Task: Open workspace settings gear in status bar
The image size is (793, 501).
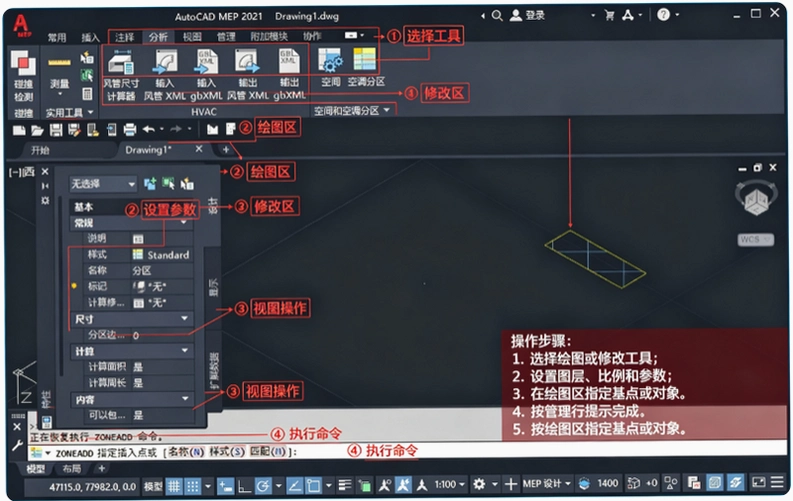Action: pos(478,484)
